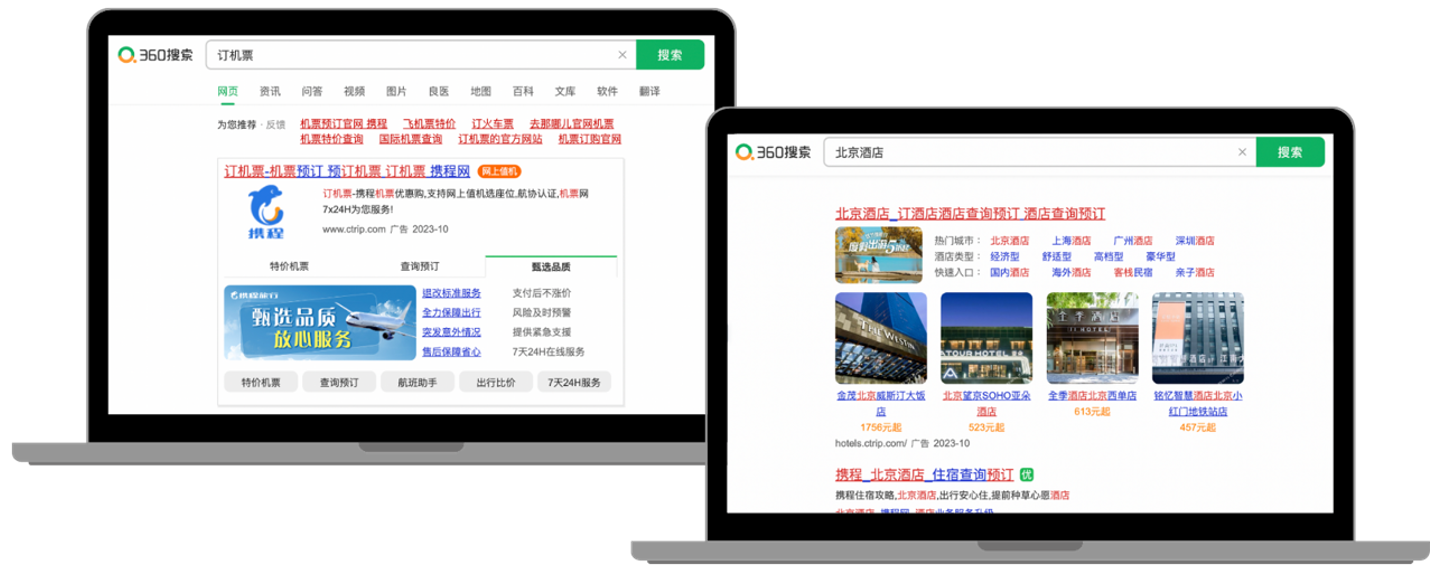Click the Westin hotel photo
The image size is (1430, 572).
pos(881,338)
